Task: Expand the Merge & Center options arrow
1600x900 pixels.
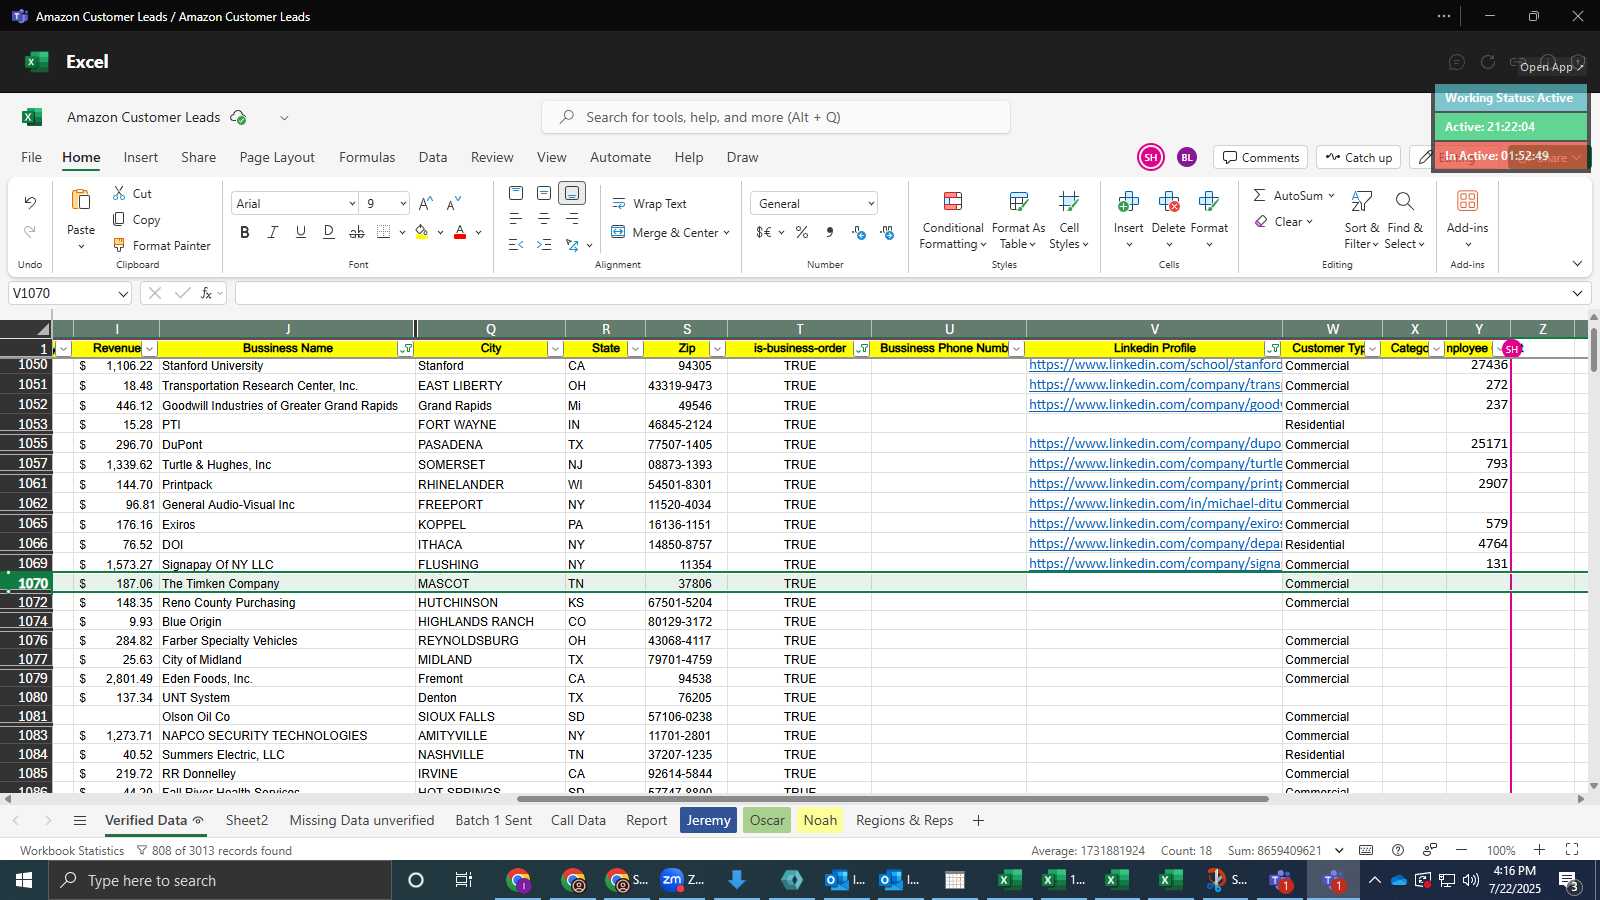Action: 726,233
